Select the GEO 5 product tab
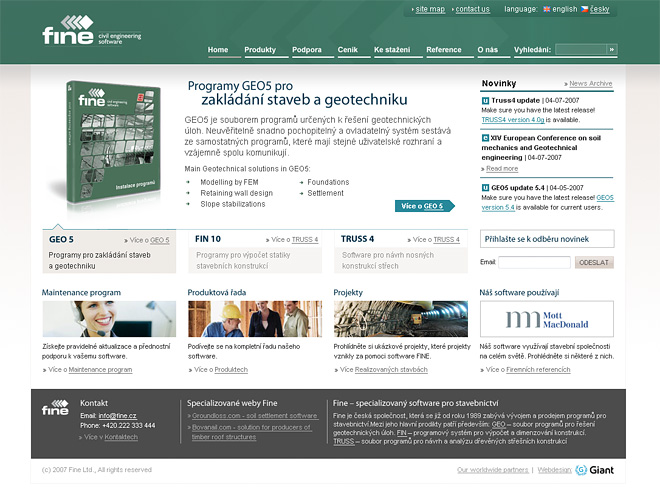This screenshot has width=660, height=497. pos(61,240)
